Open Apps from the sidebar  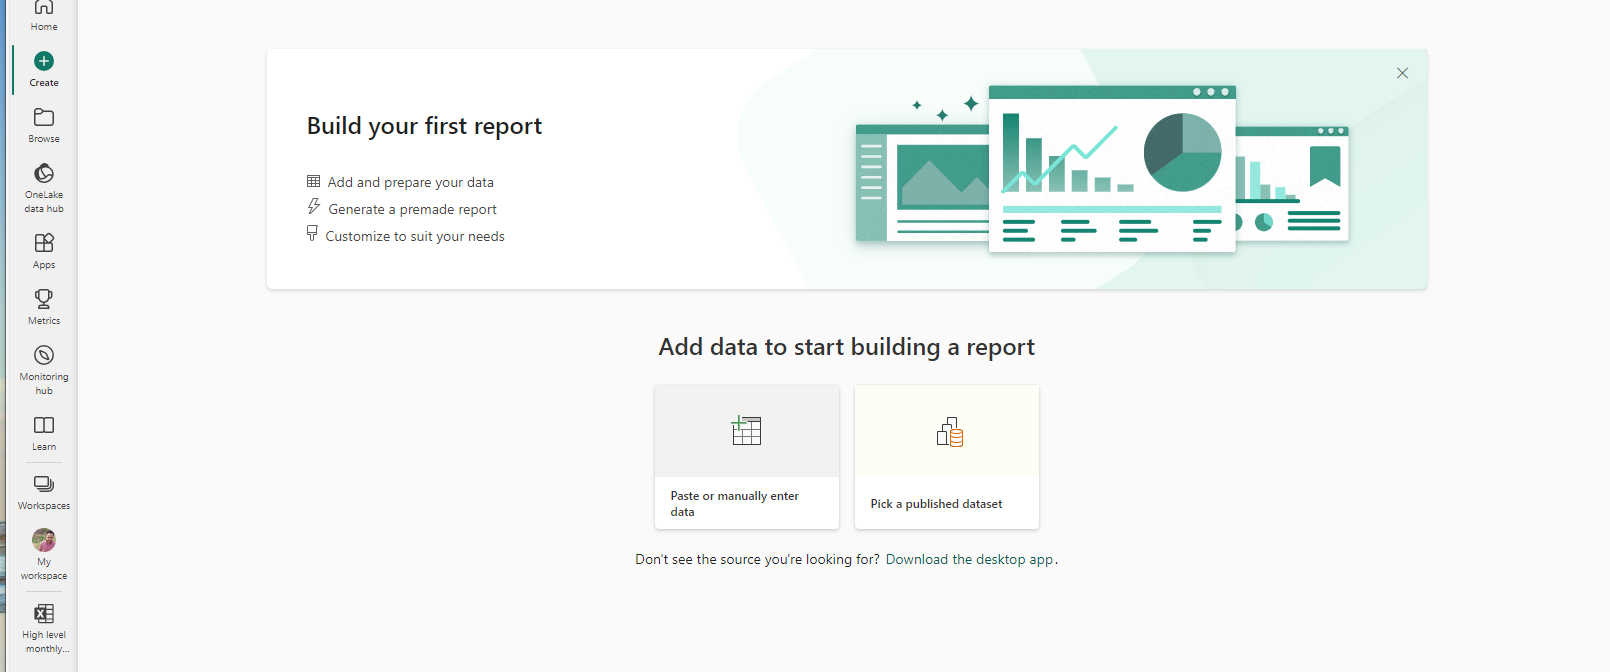coord(44,251)
